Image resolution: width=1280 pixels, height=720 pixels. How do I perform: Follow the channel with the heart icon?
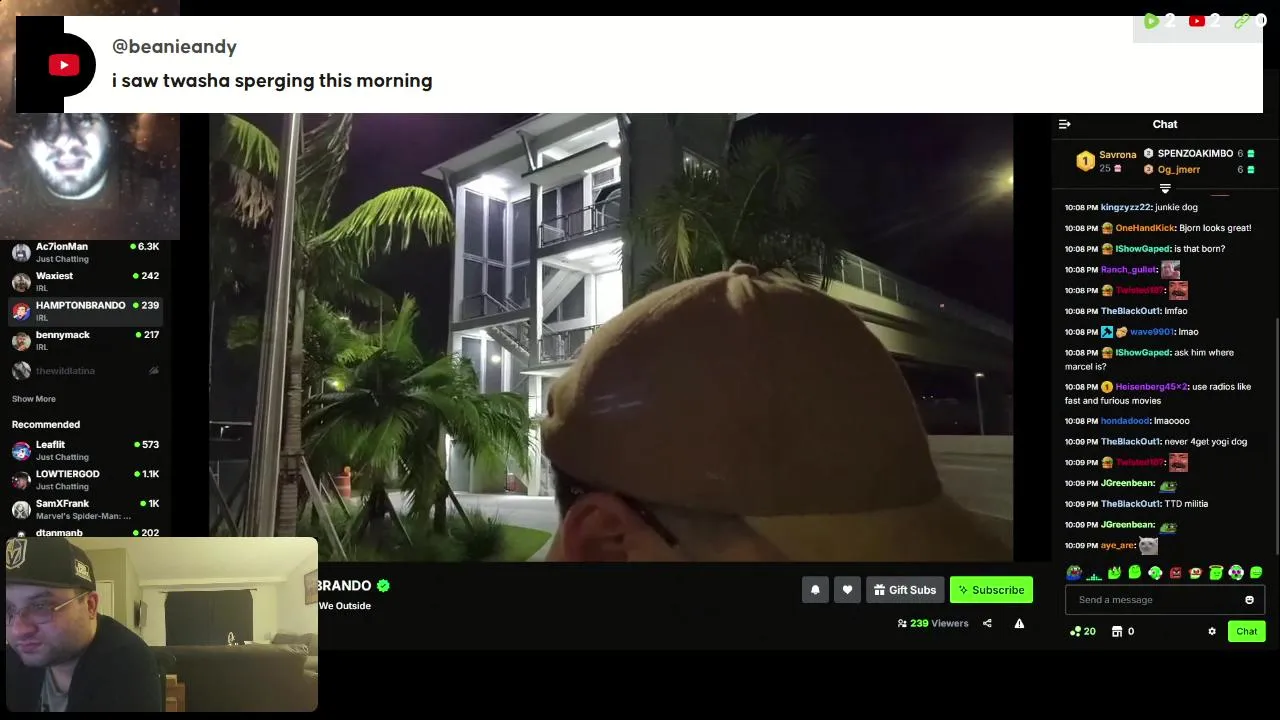pos(847,590)
